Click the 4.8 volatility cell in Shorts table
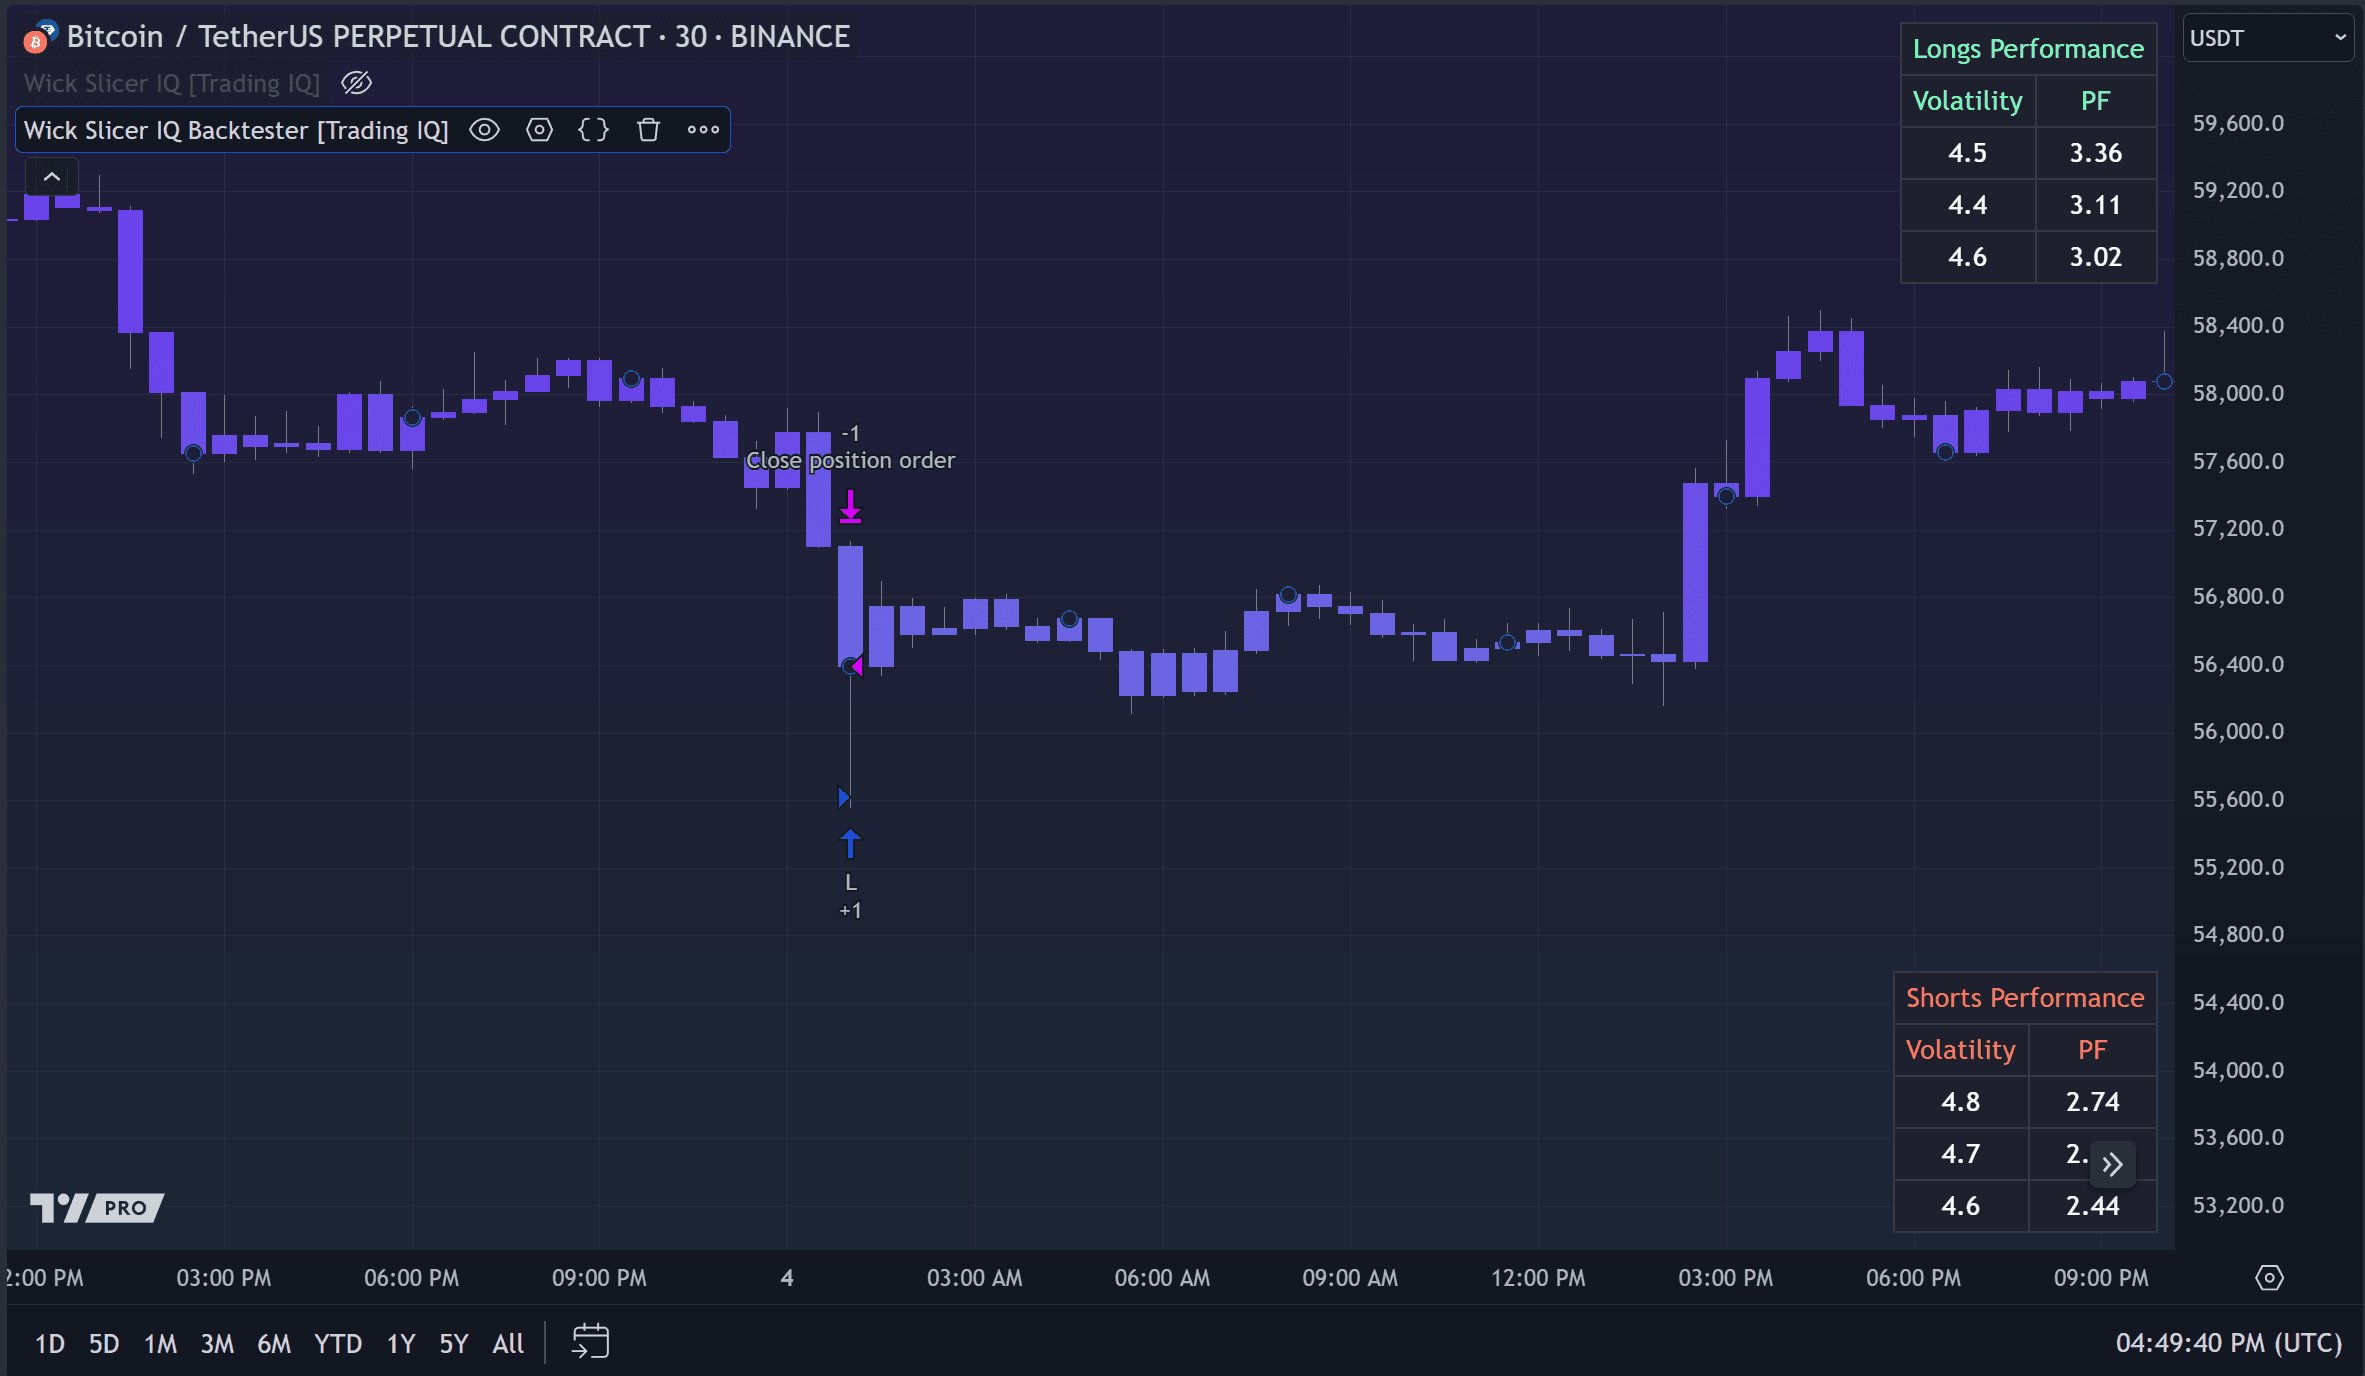The width and height of the screenshot is (2365, 1376). coord(1961,1102)
